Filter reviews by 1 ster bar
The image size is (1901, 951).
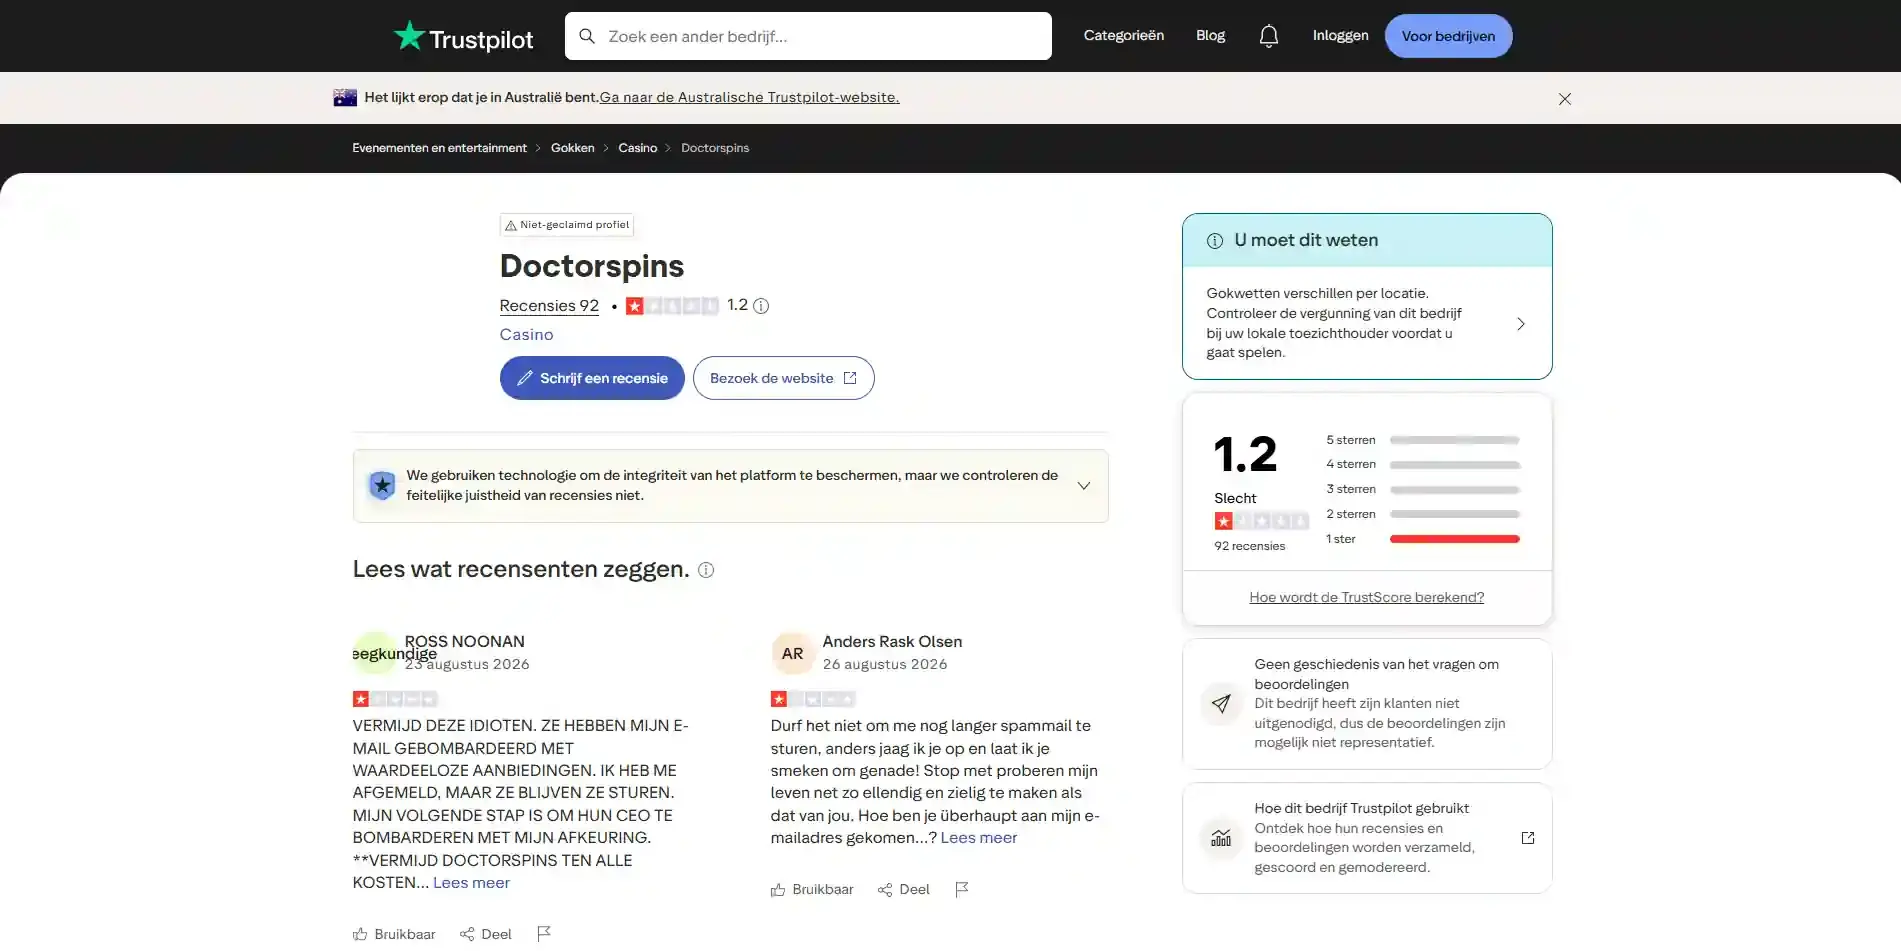1455,539
